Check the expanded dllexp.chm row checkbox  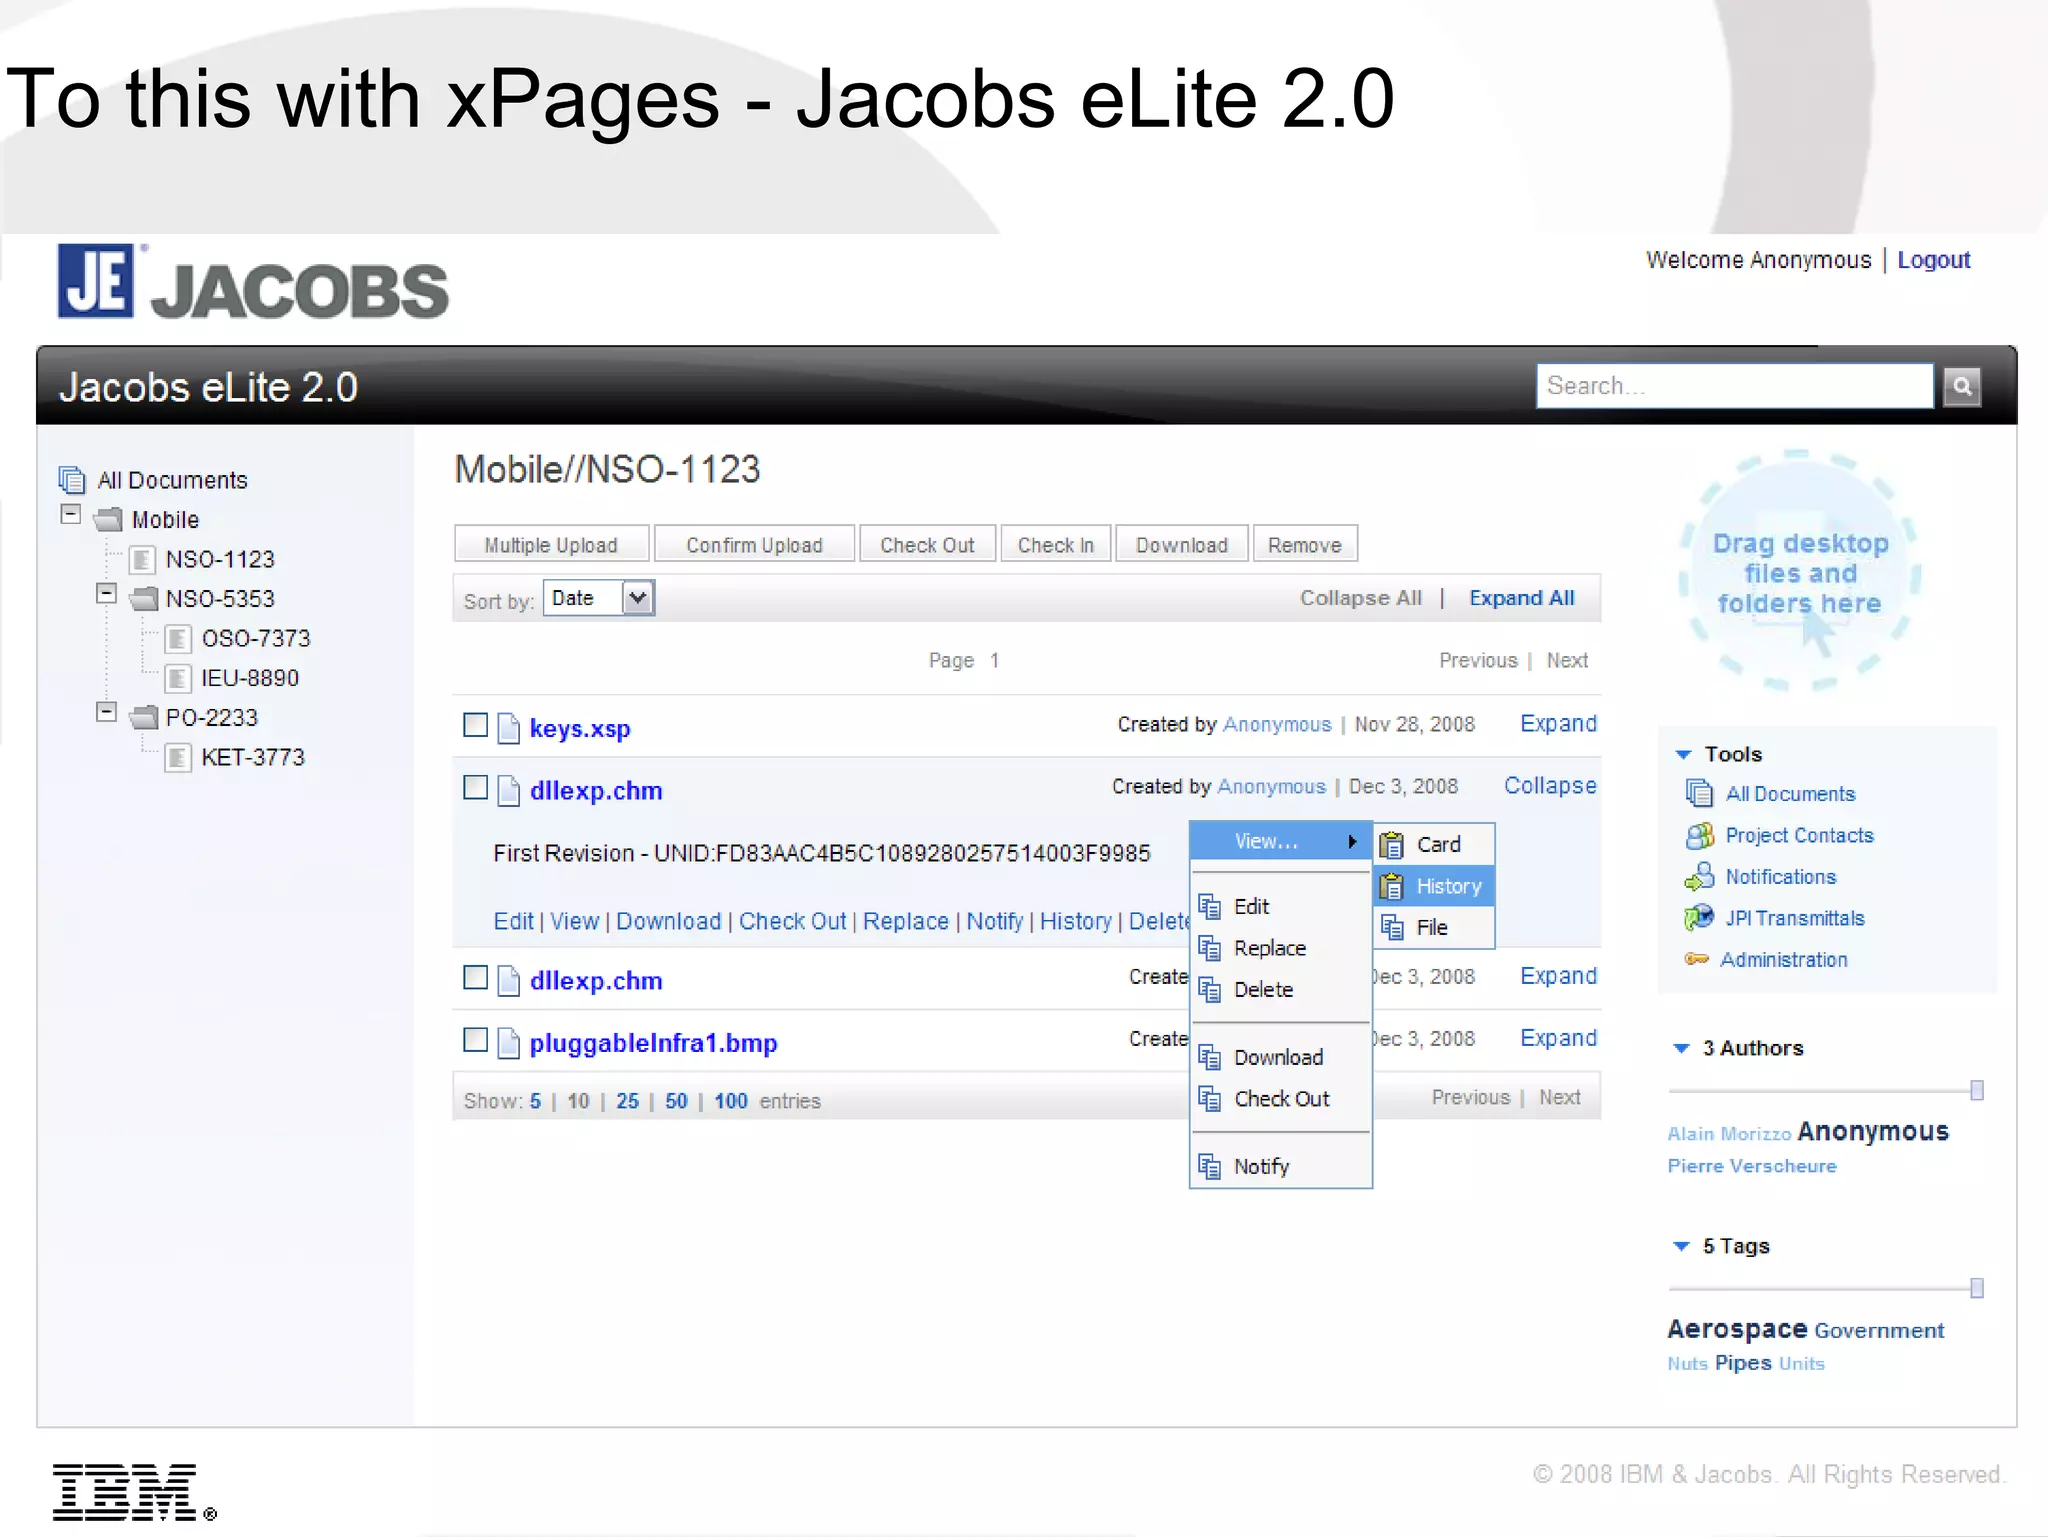click(x=476, y=787)
